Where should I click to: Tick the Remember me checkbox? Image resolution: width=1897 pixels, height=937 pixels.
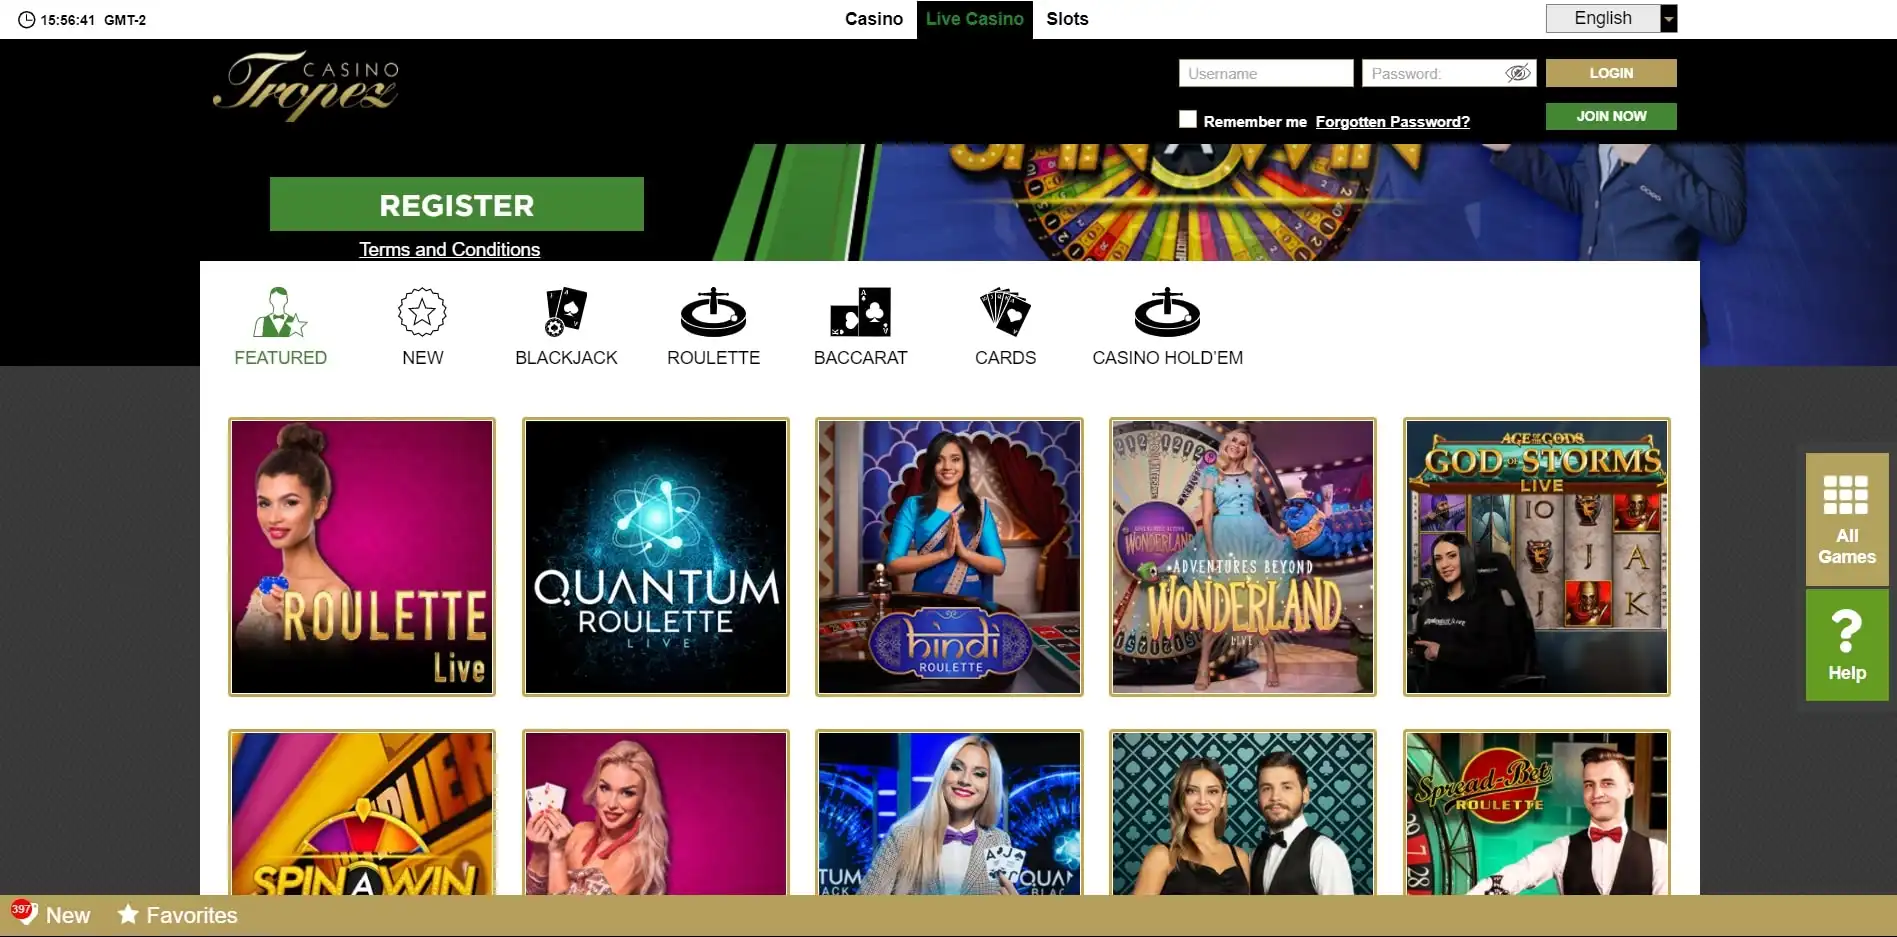tap(1187, 119)
